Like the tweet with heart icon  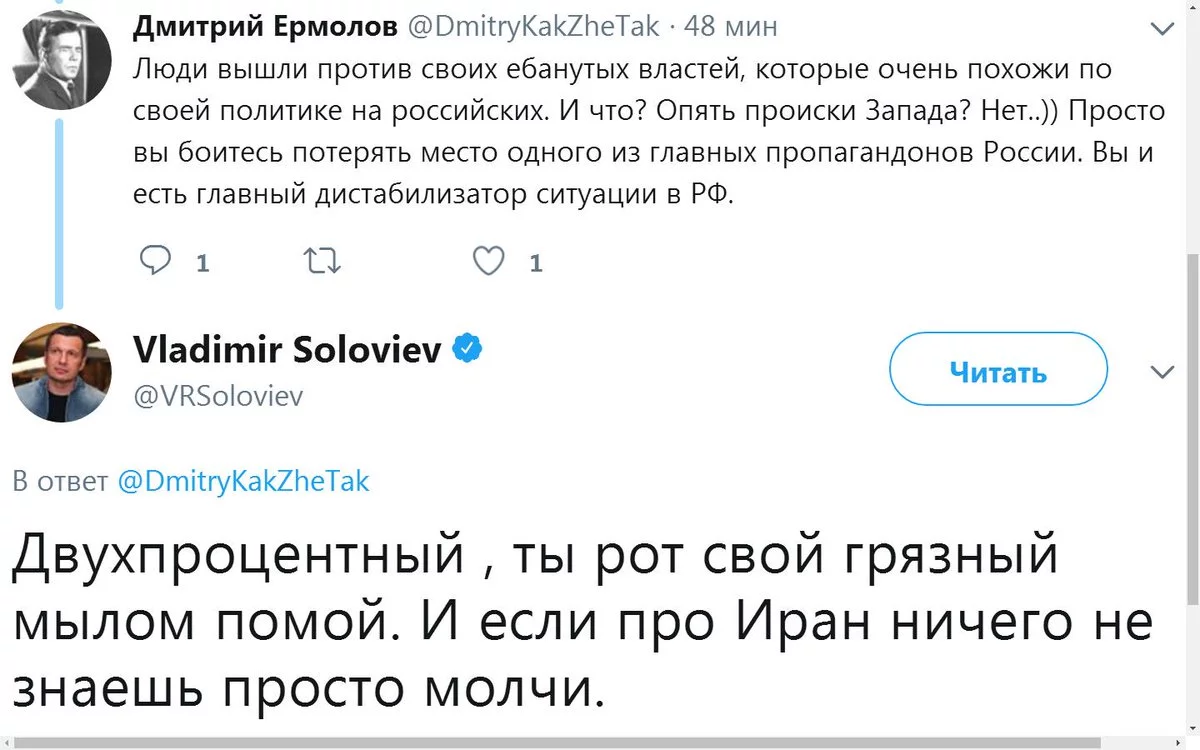488,262
